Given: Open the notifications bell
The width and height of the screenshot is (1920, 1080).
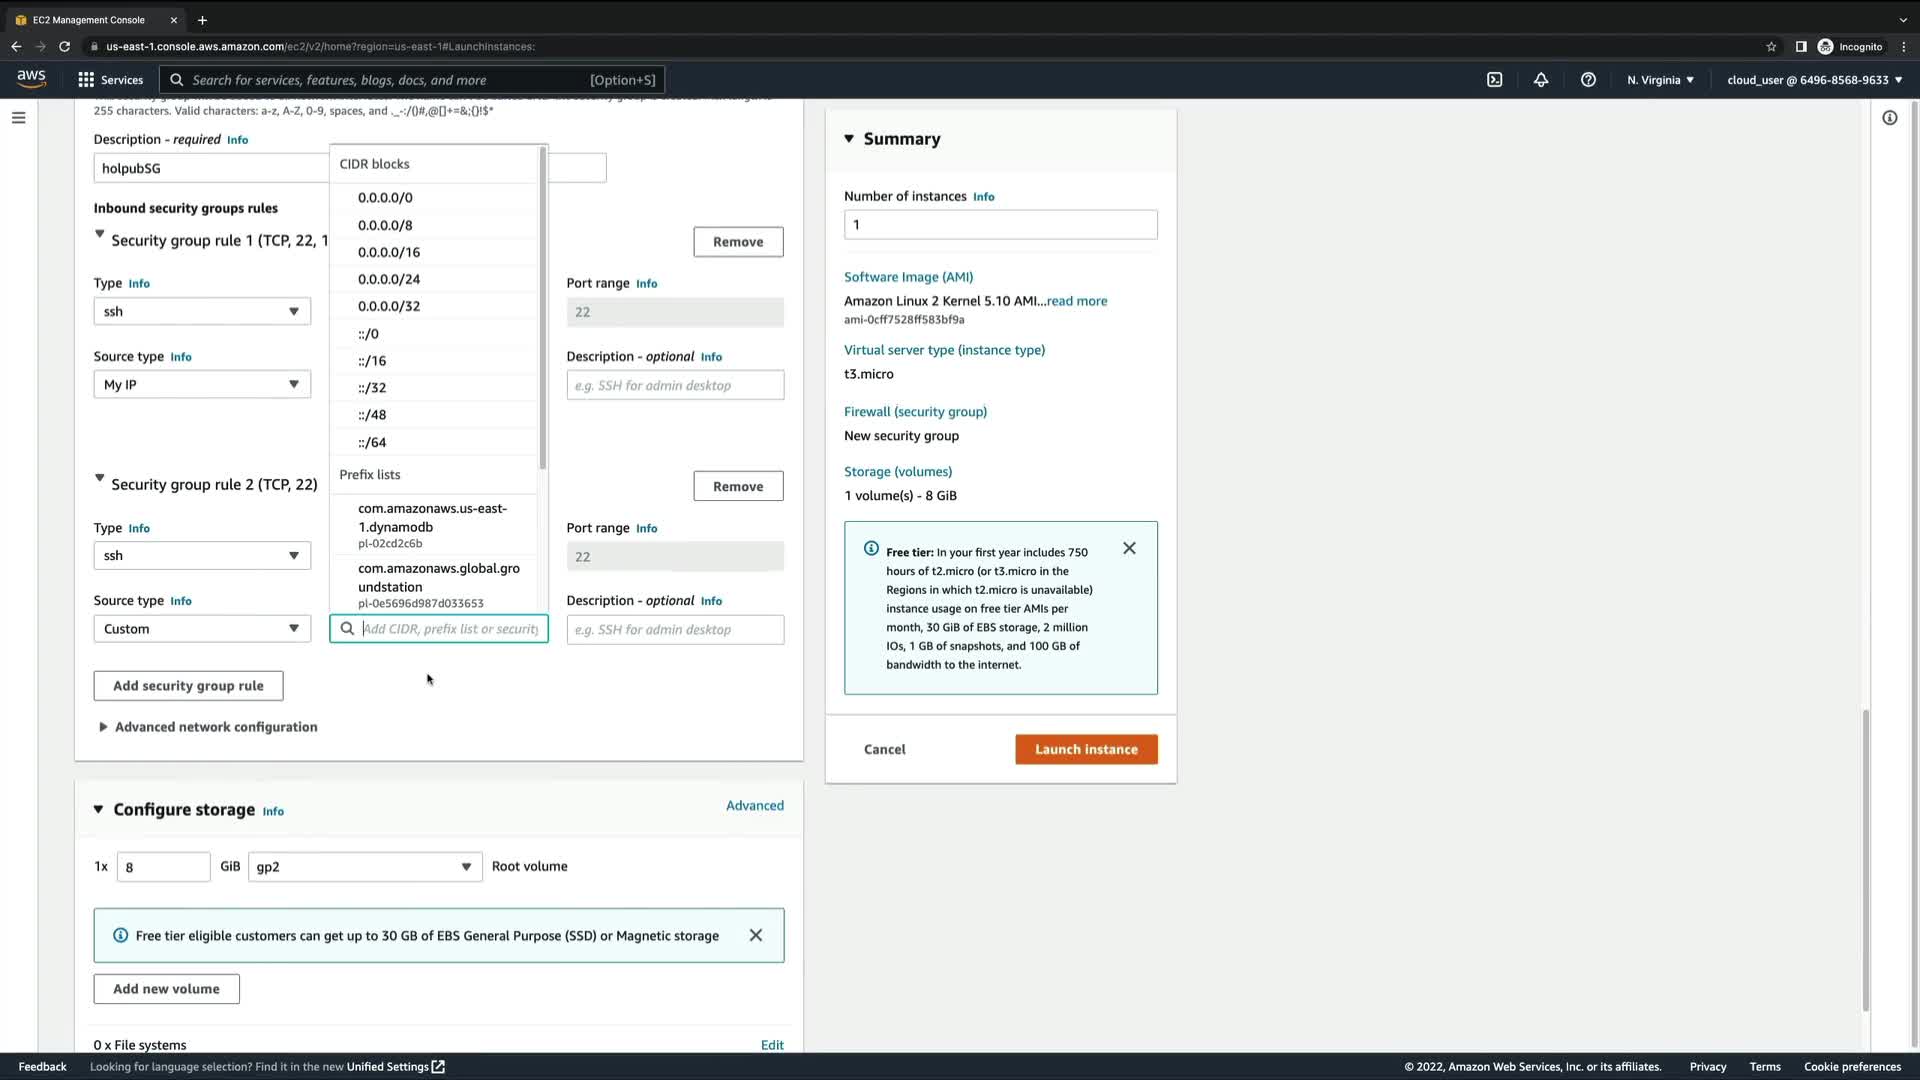Looking at the screenshot, I should (1541, 80).
